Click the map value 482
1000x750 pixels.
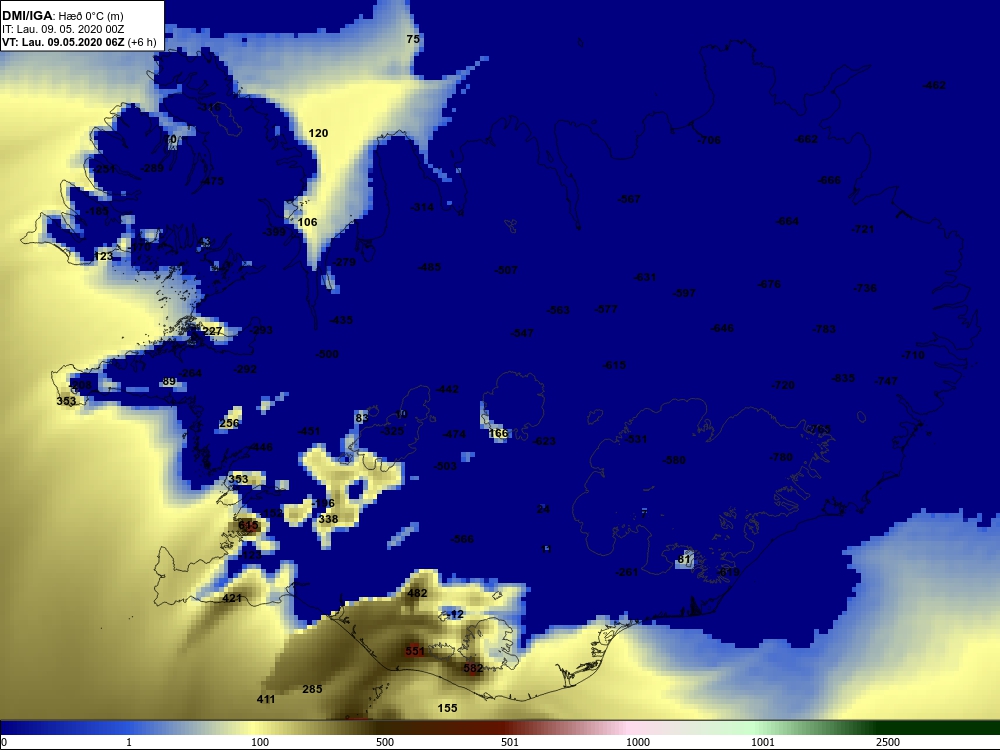pyautogui.click(x=417, y=593)
